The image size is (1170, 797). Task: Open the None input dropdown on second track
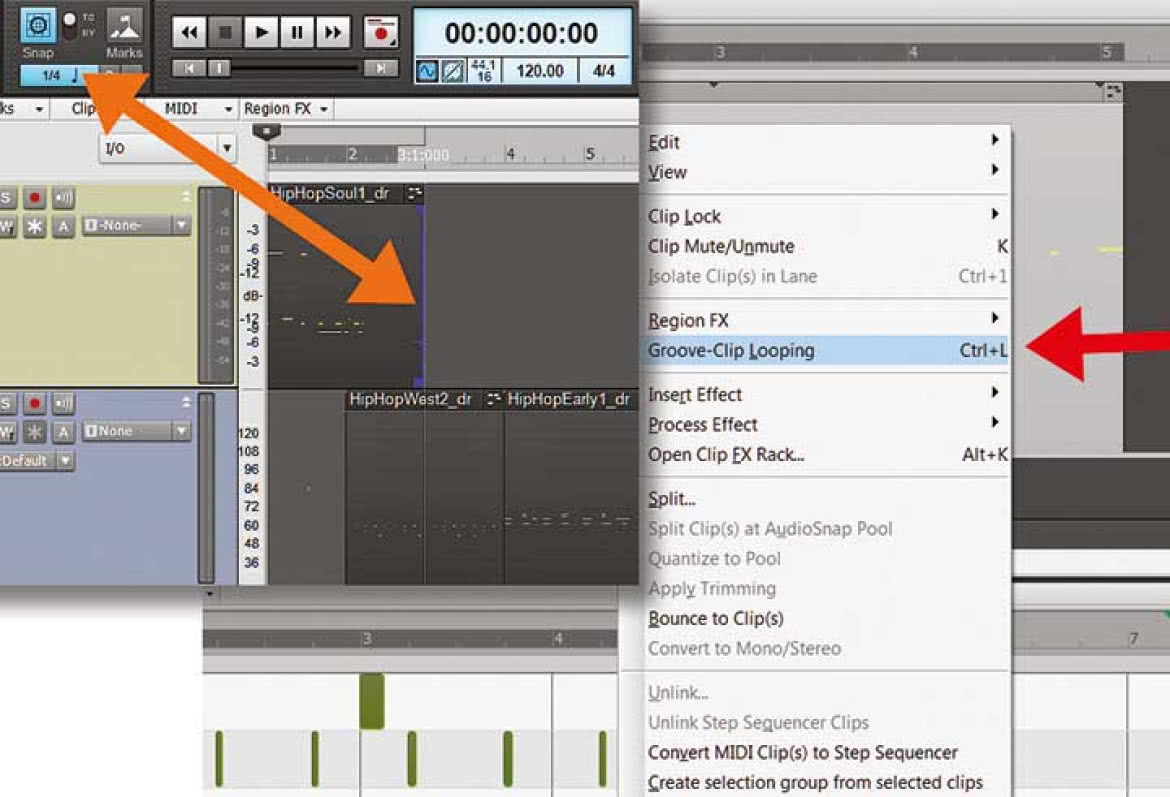pos(137,431)
